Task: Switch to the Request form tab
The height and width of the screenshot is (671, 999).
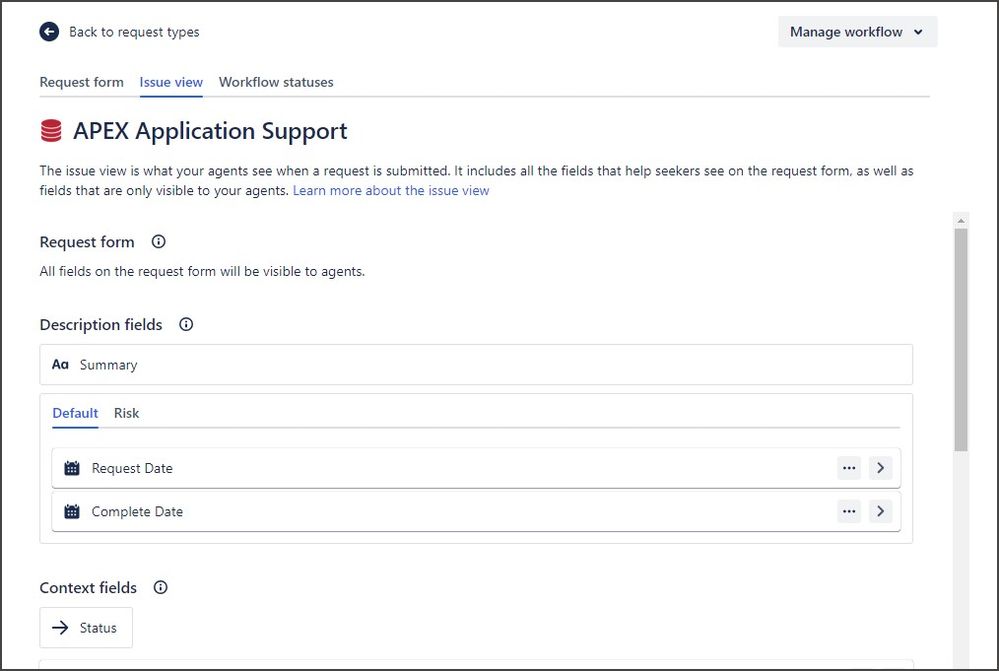Action: pyautogui.click(x=81, y=82)
